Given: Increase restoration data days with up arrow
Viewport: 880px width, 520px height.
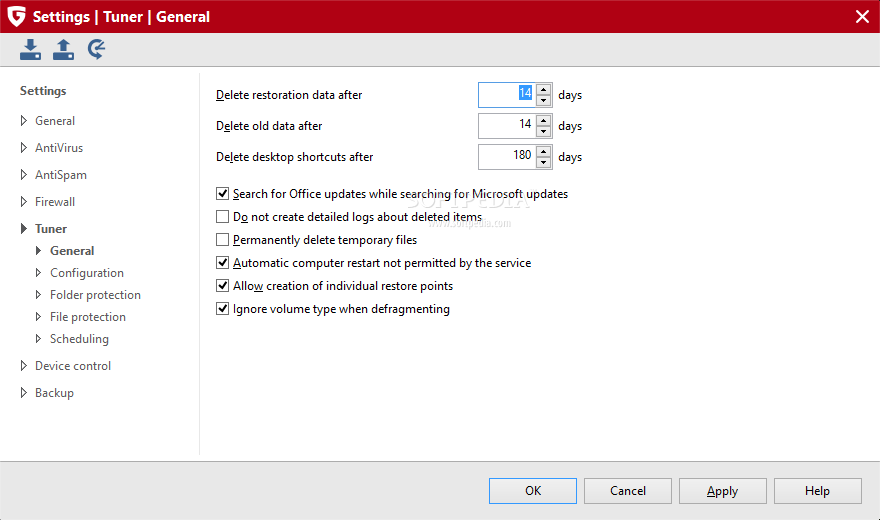Looking at the screenshot, I should click(544, 90).
